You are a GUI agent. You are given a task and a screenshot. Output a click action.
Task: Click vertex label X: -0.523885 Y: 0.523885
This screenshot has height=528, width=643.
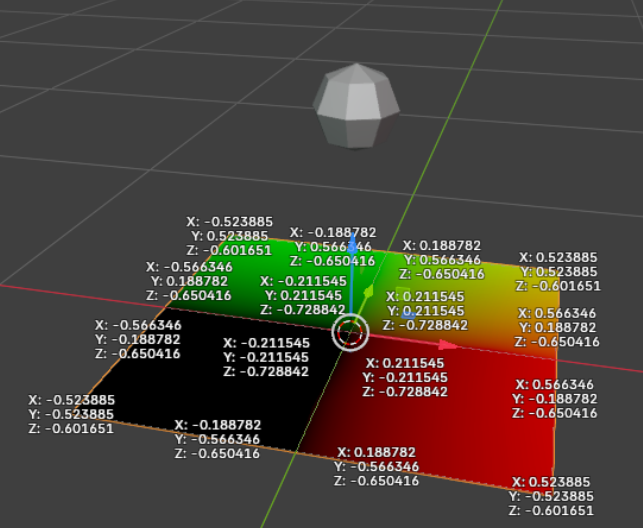point(229,236)
